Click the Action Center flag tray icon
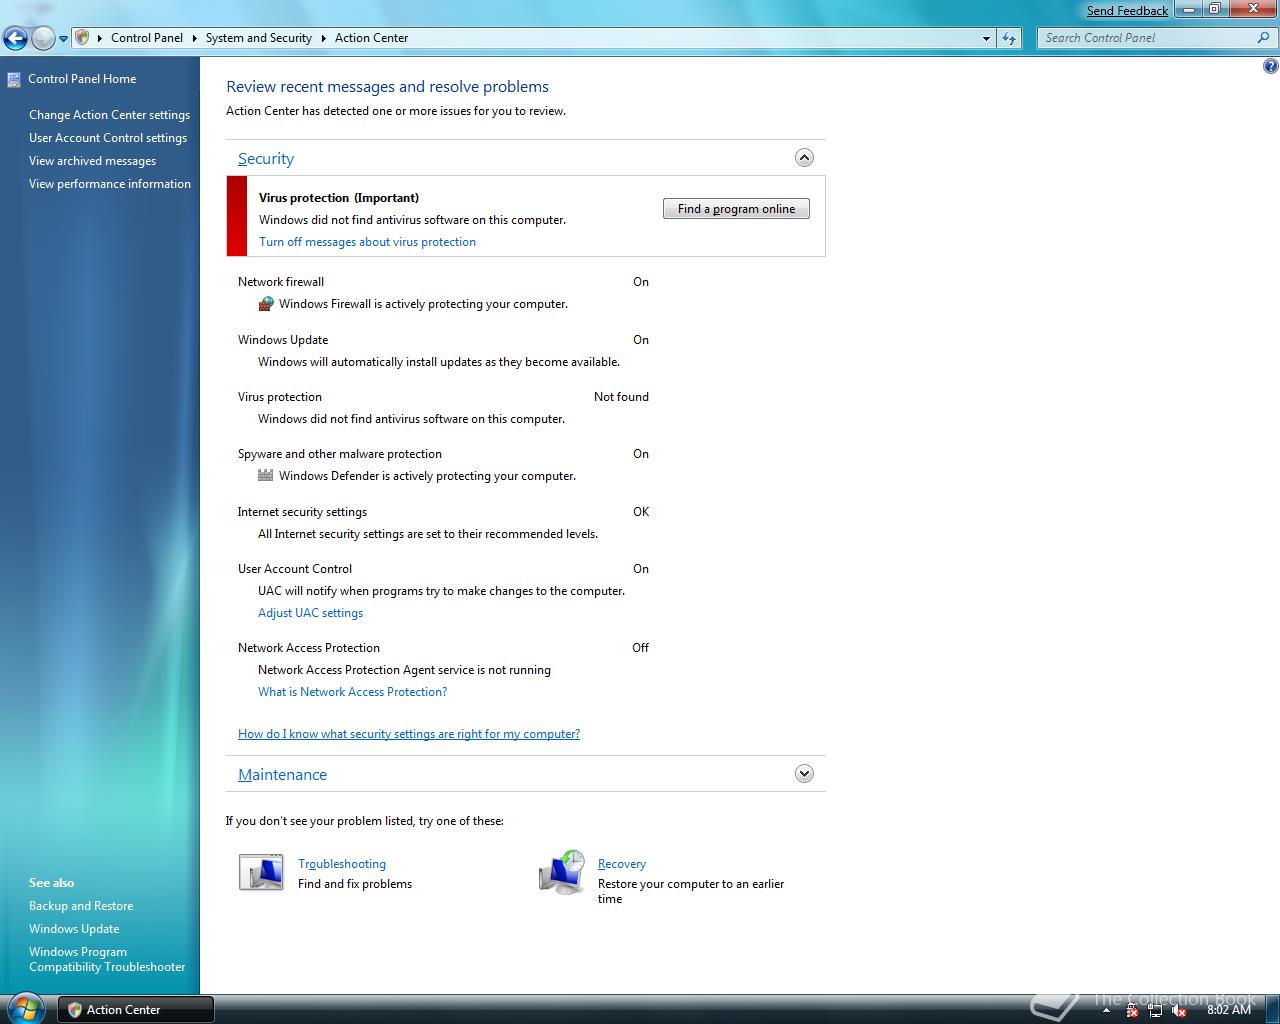Screen dimensions: 1280x1024 click(x=1132, y=1010)
